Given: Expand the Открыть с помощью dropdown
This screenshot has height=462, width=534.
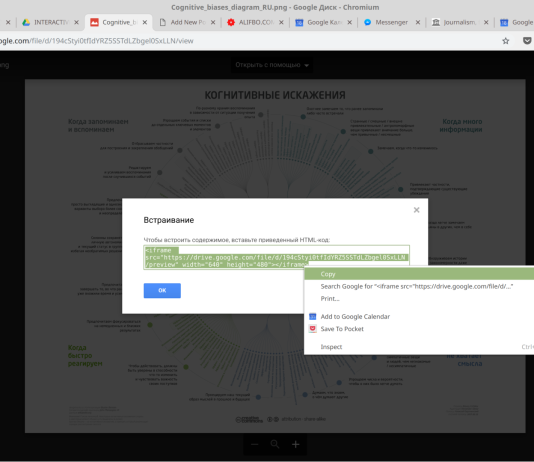Looking at the screenshot, I should [x=272, y=65].
